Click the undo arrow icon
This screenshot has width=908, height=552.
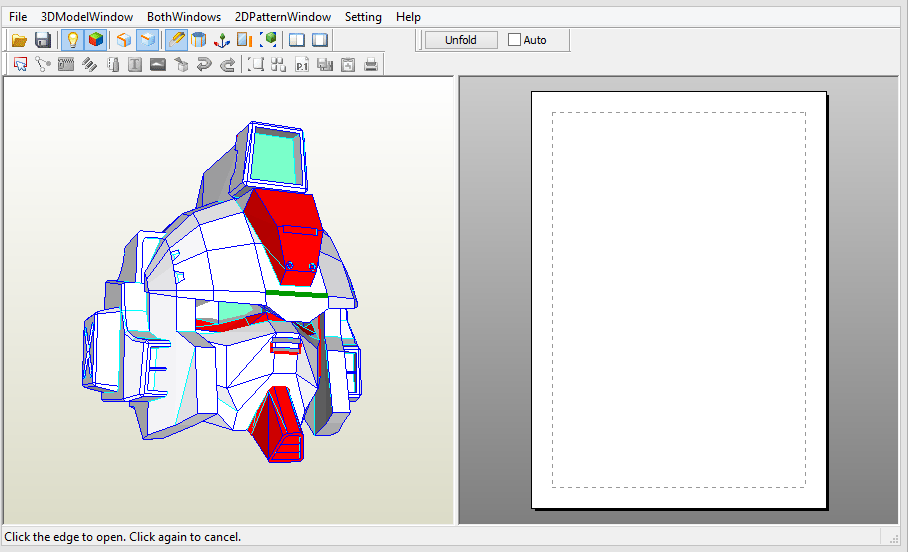(204, 65)
